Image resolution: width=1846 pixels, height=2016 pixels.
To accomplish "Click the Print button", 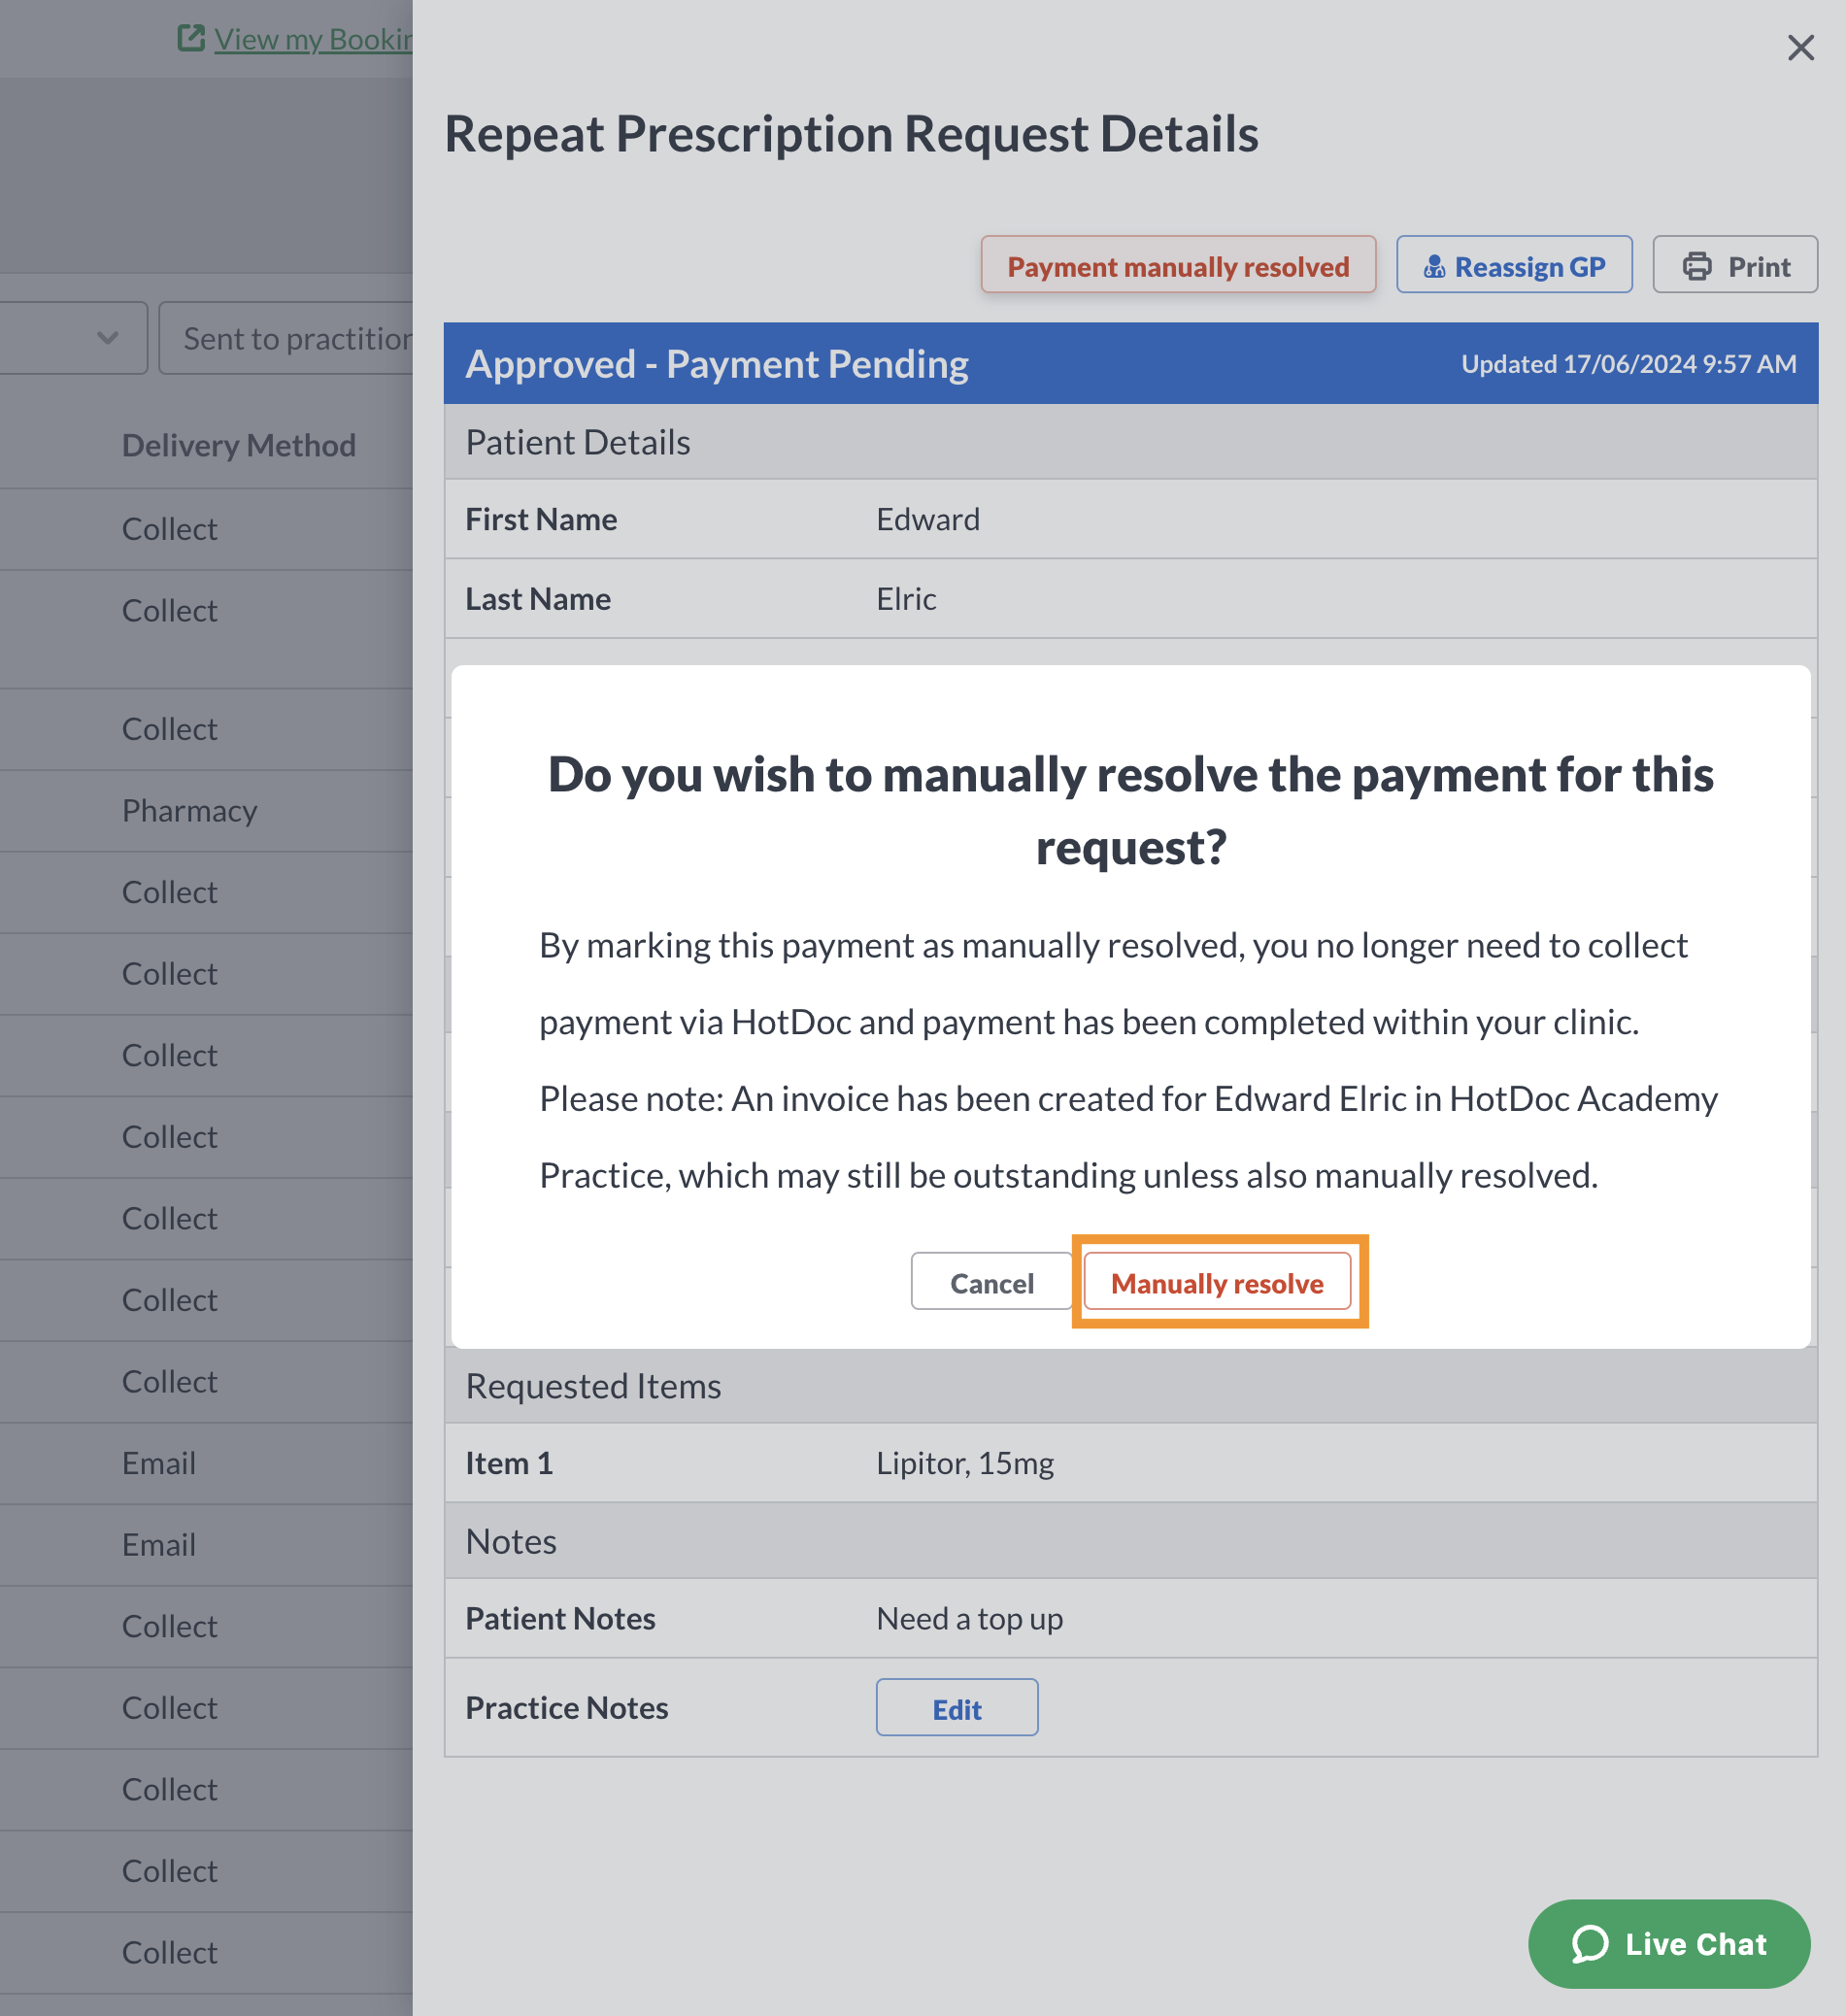I will point(1735,266).
